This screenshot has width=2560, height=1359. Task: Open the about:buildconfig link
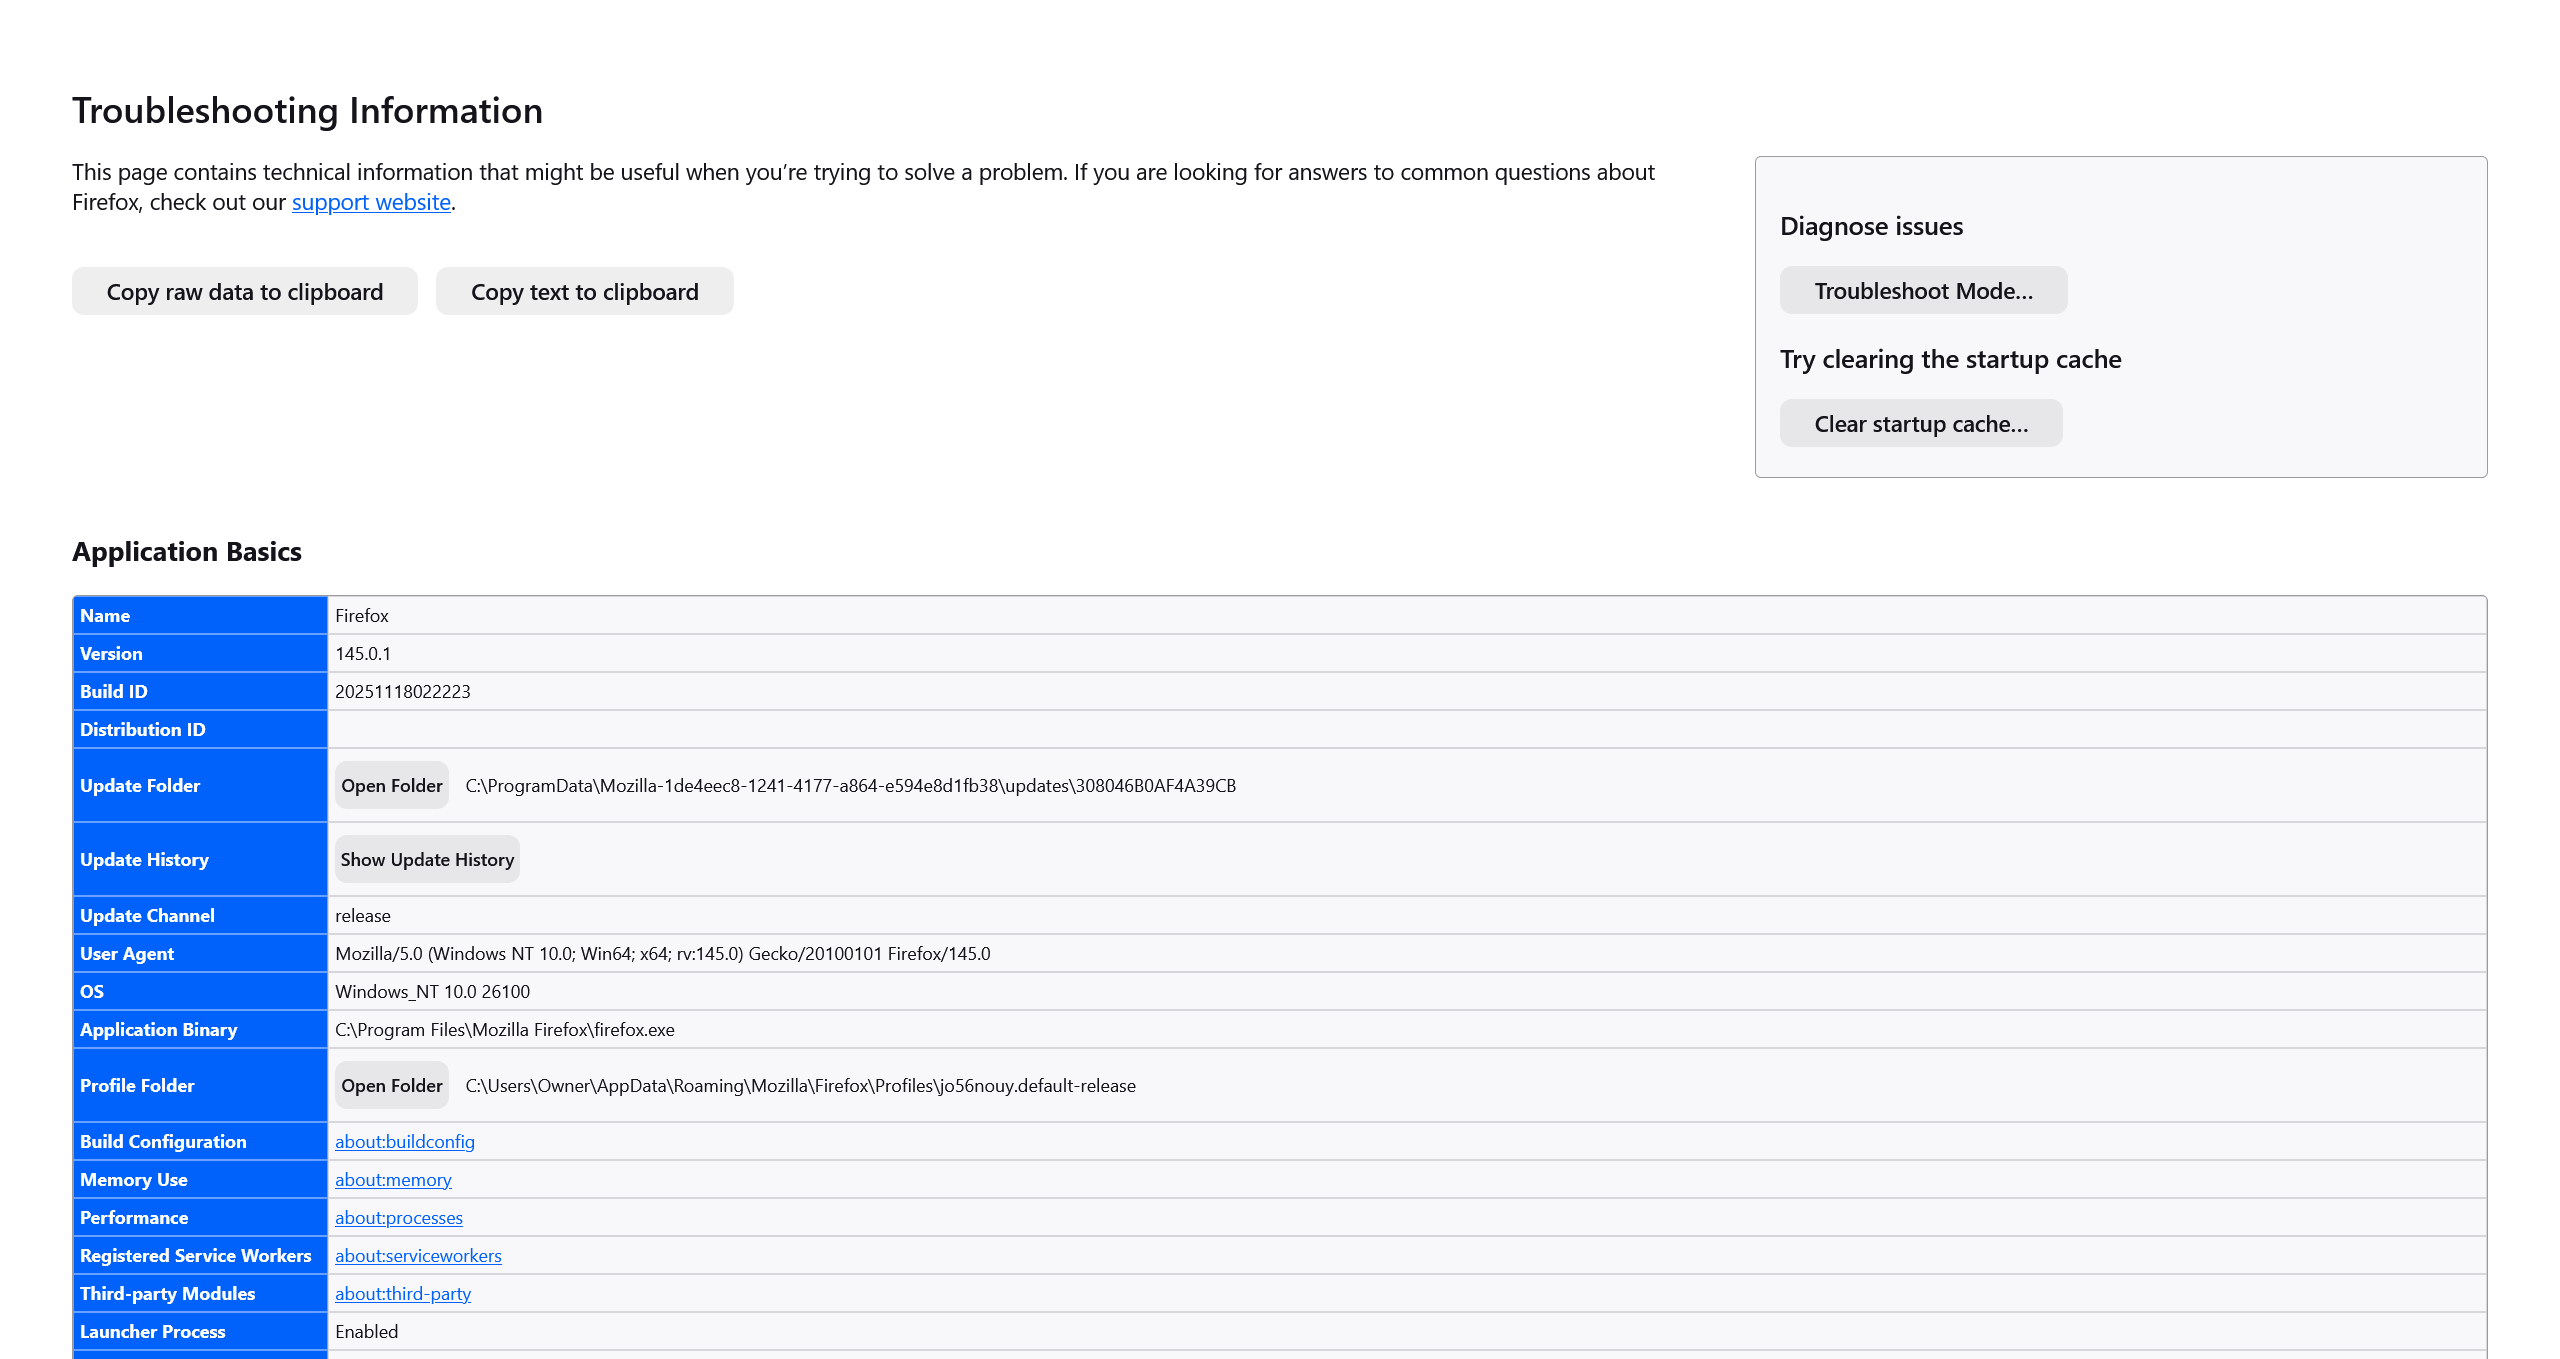[x=404, y=1142]
